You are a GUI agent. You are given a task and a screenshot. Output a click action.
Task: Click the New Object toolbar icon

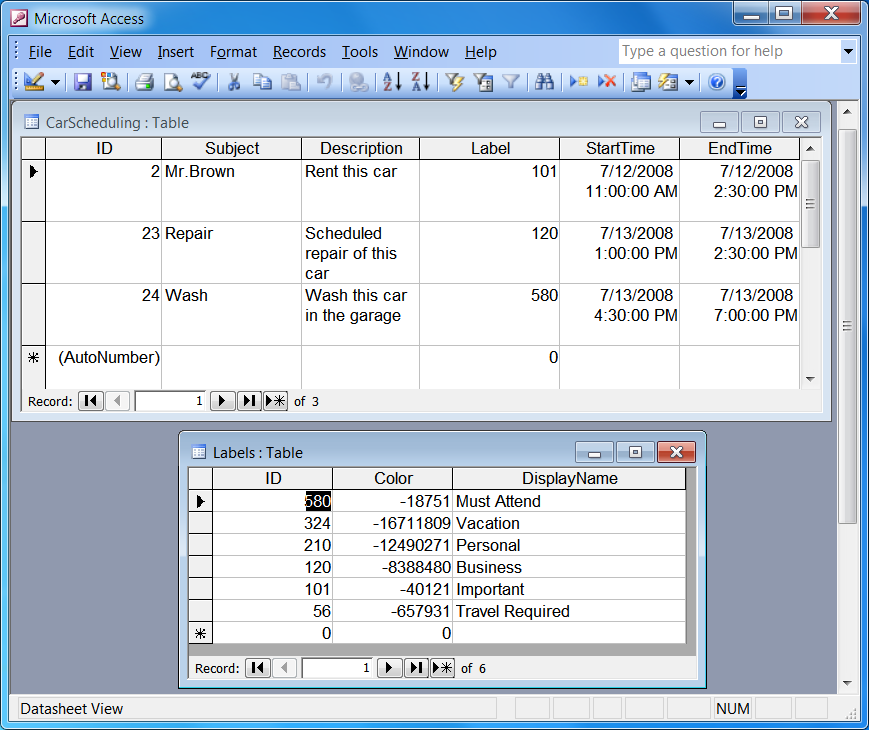(x=668, y=82)
